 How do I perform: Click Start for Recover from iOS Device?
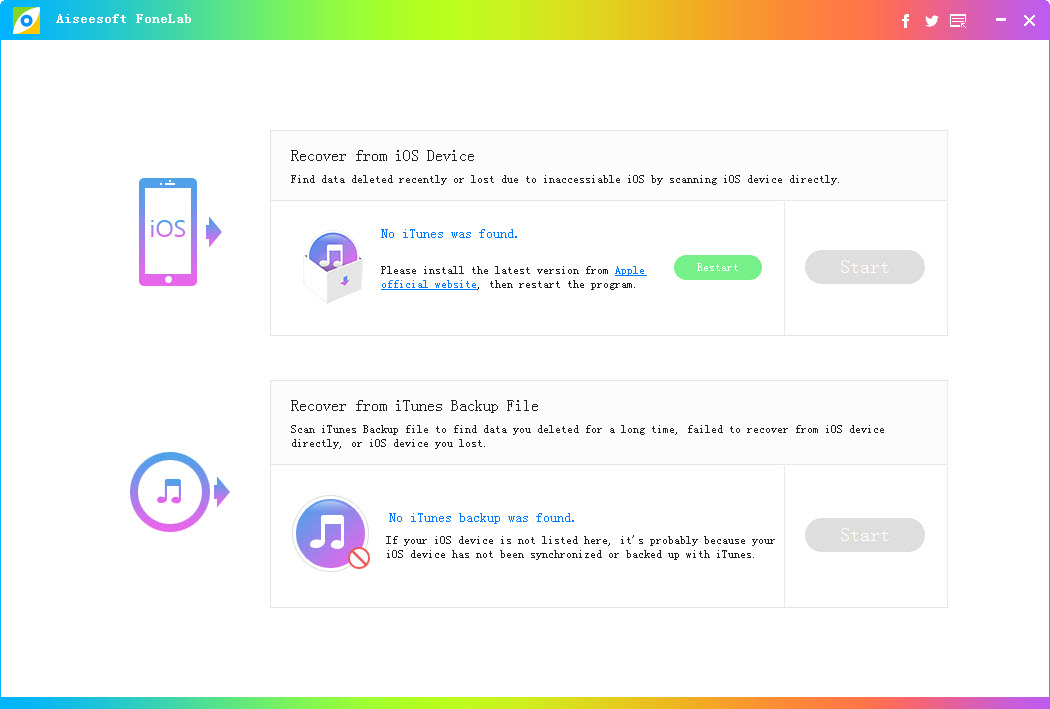[x=865, y=267]
